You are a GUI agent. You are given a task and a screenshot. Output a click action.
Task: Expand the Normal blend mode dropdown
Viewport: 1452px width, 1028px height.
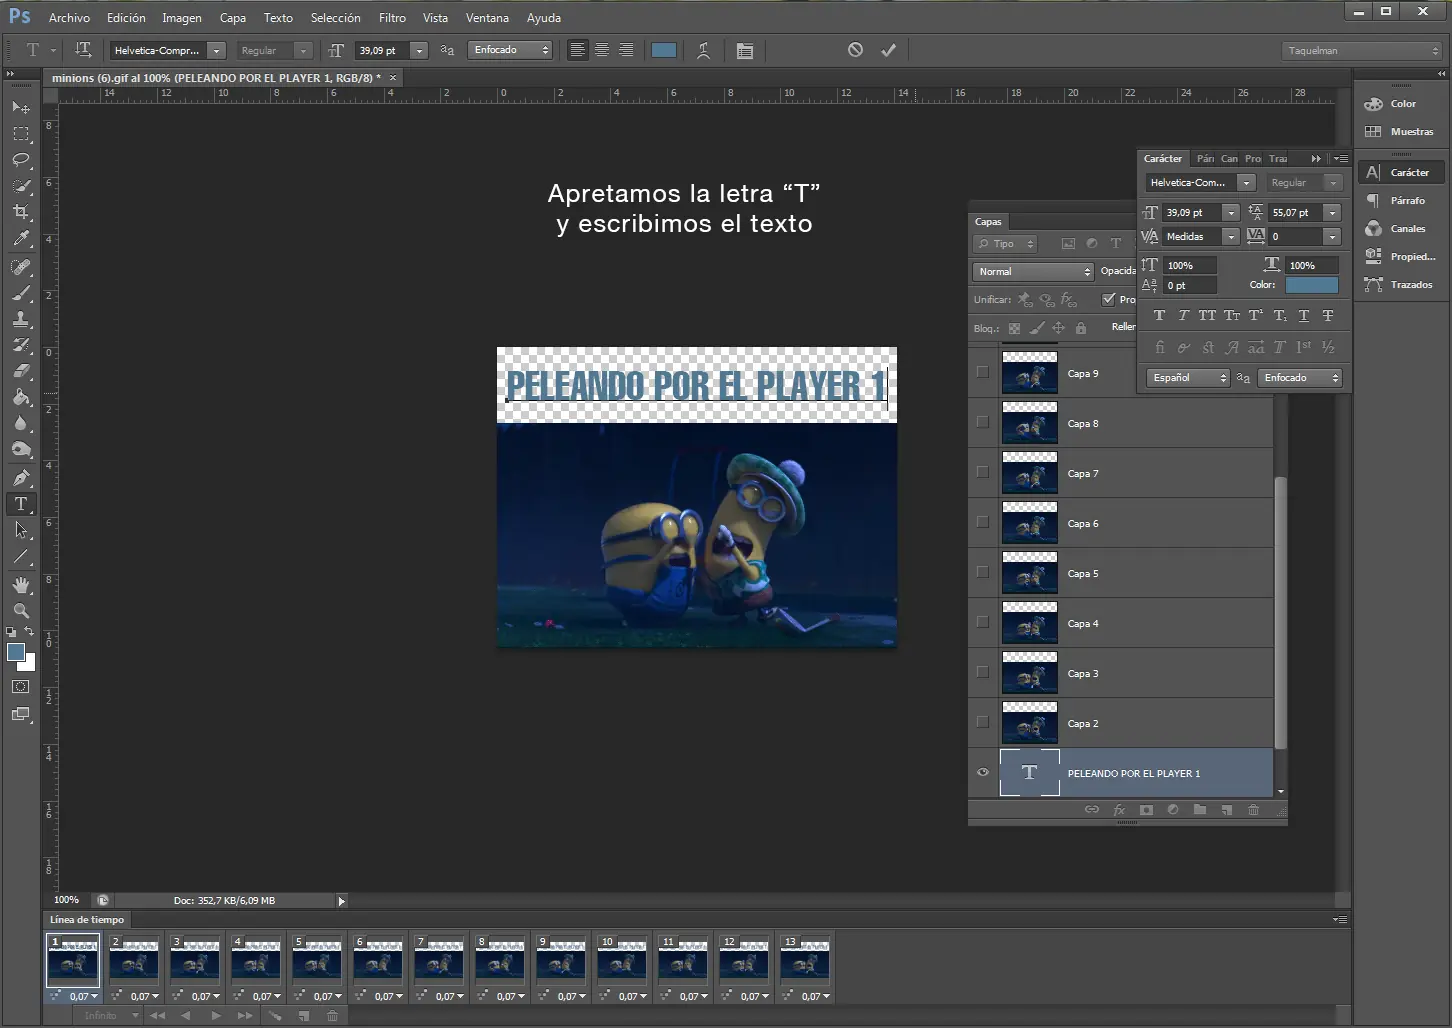1033,272
